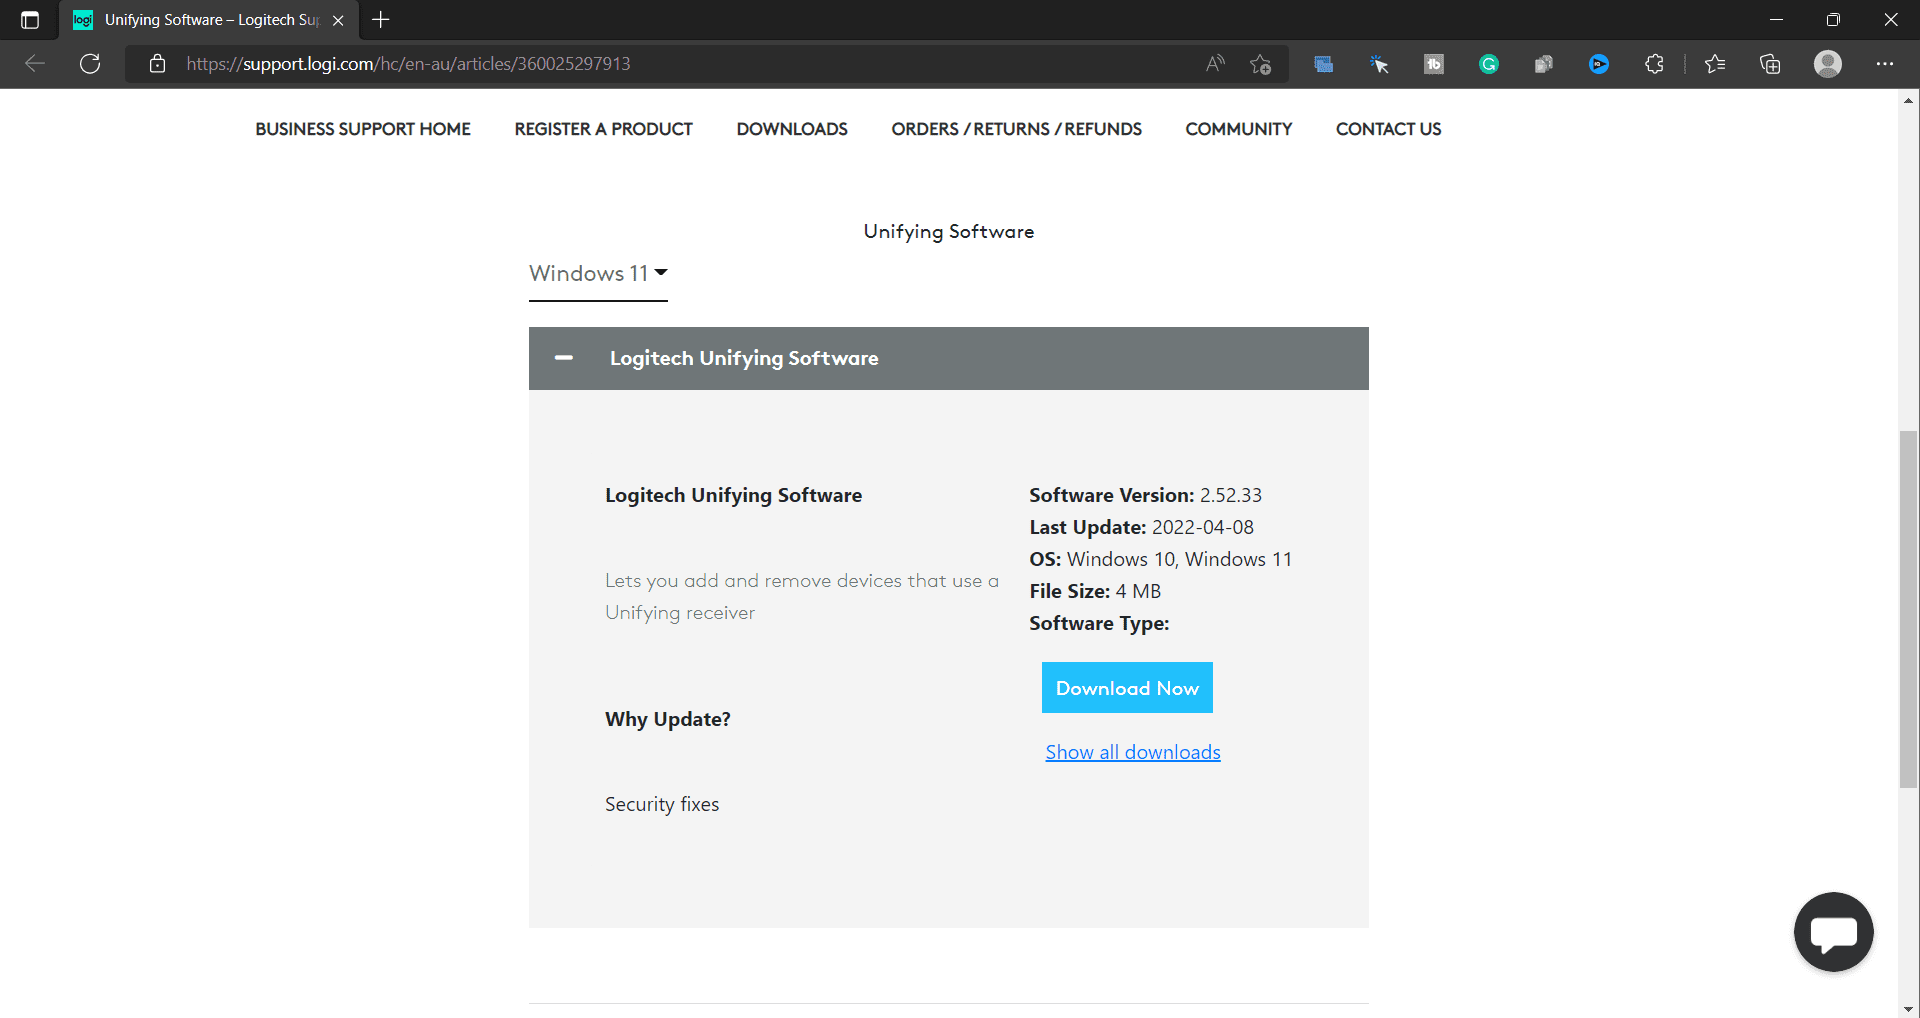This screenshot has width=1920, height=1018.
Task: Open tab actions menu
Action: tap(30, 20)
